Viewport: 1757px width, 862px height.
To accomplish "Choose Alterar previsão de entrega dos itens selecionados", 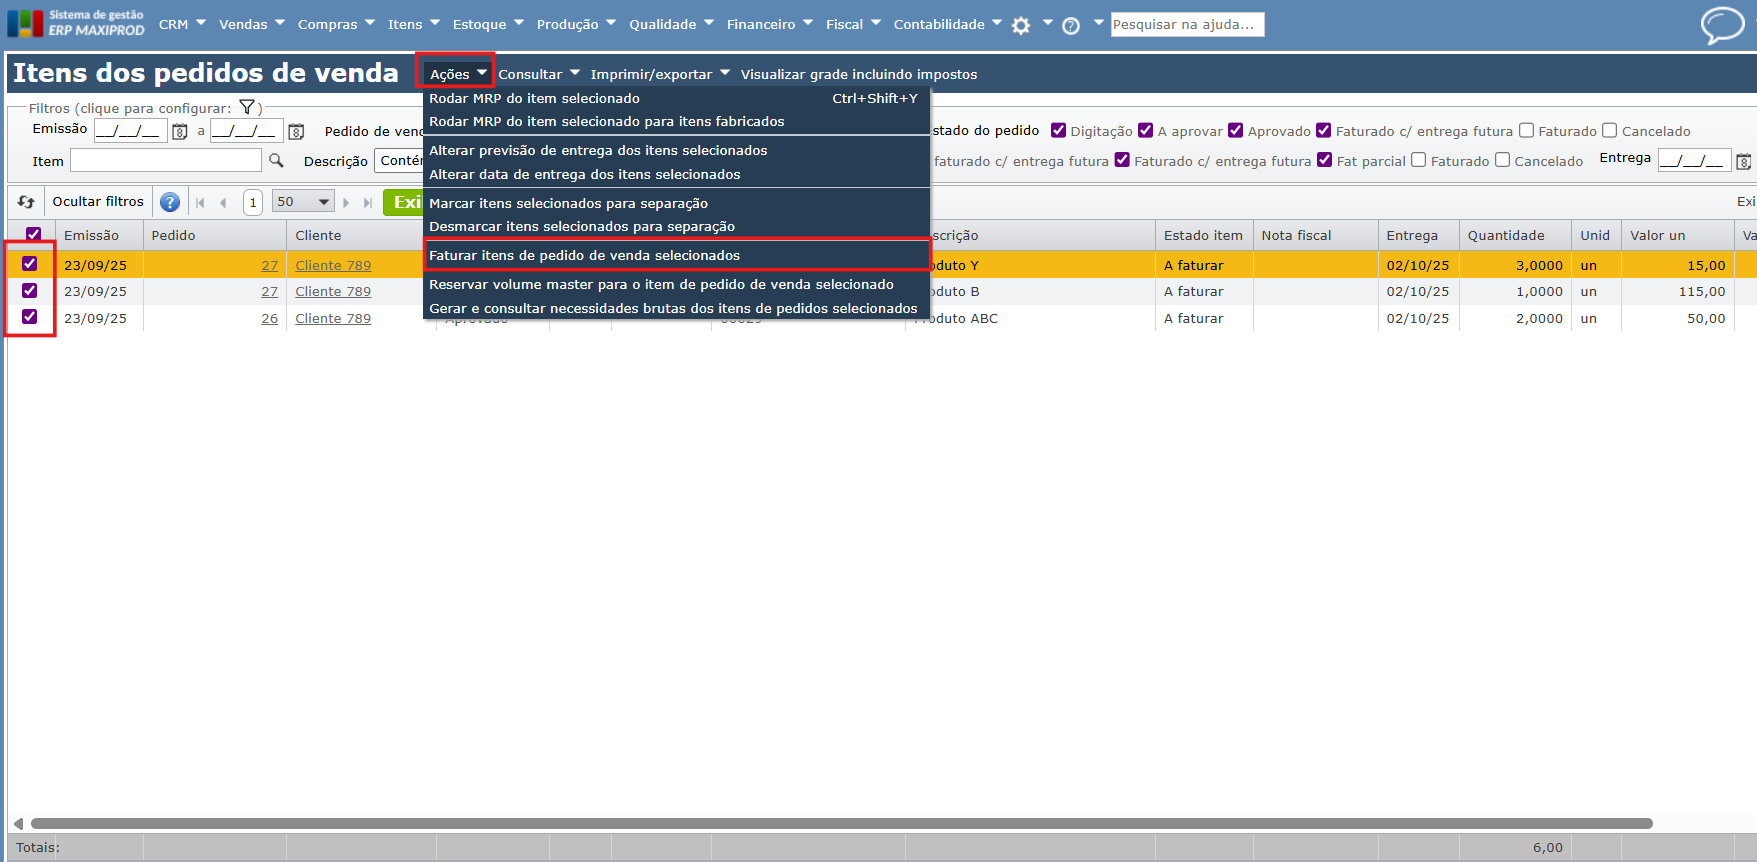I will point(677,150).
